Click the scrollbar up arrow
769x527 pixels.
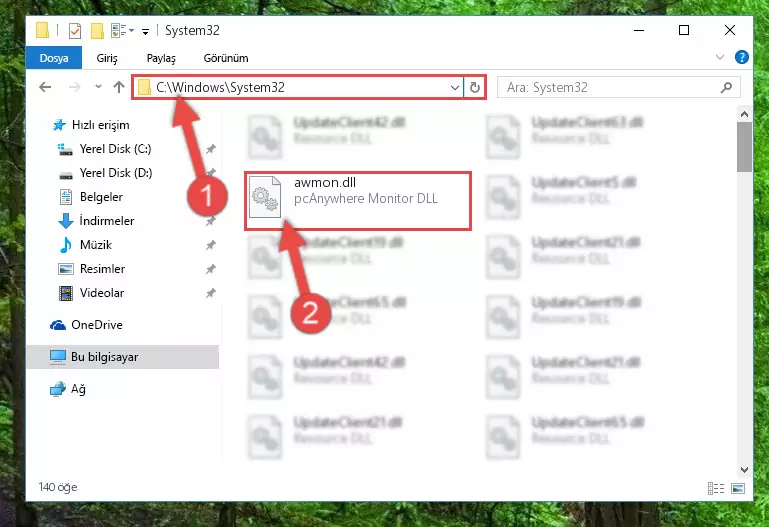(x=744, y=114)
